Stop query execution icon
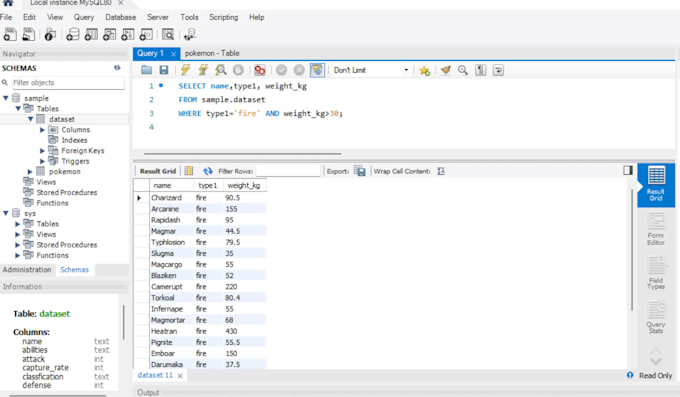This screenshot has width=680, height=397. point(238,70)
